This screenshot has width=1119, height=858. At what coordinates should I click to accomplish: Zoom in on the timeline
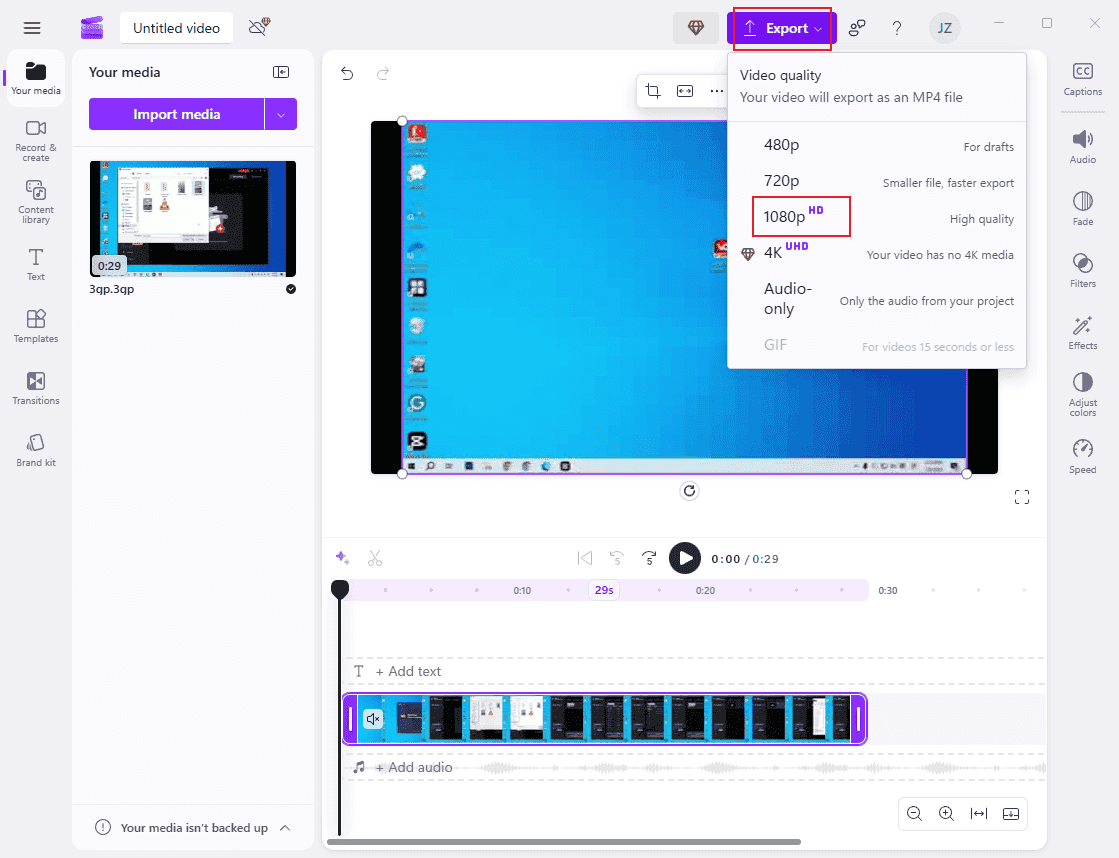tap(946, 813)
